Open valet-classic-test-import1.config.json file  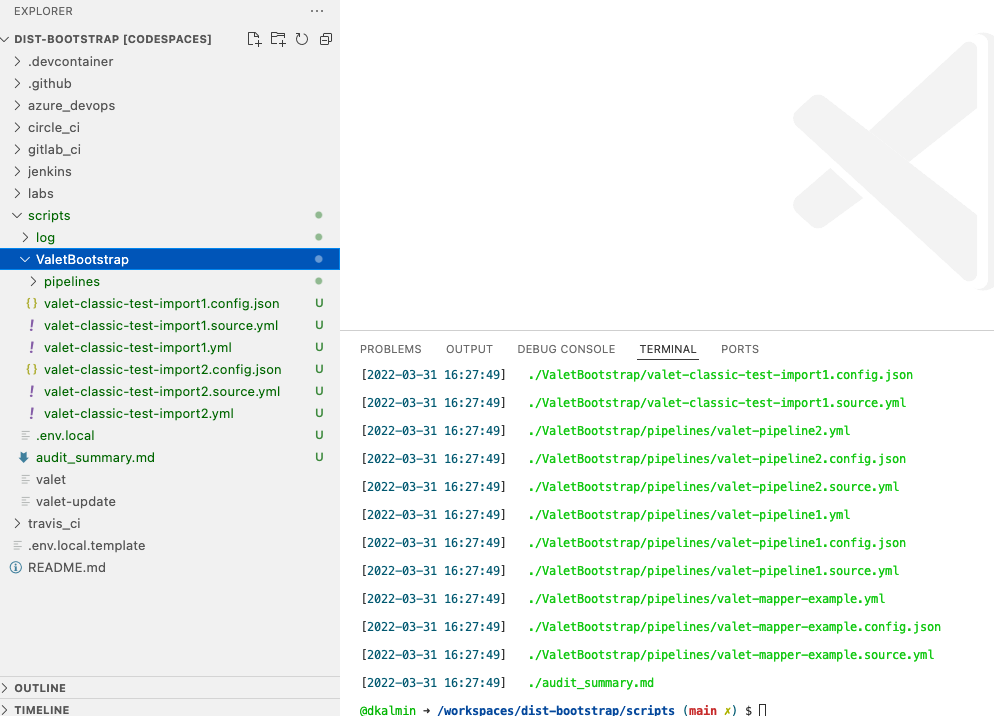click(162, 303)
